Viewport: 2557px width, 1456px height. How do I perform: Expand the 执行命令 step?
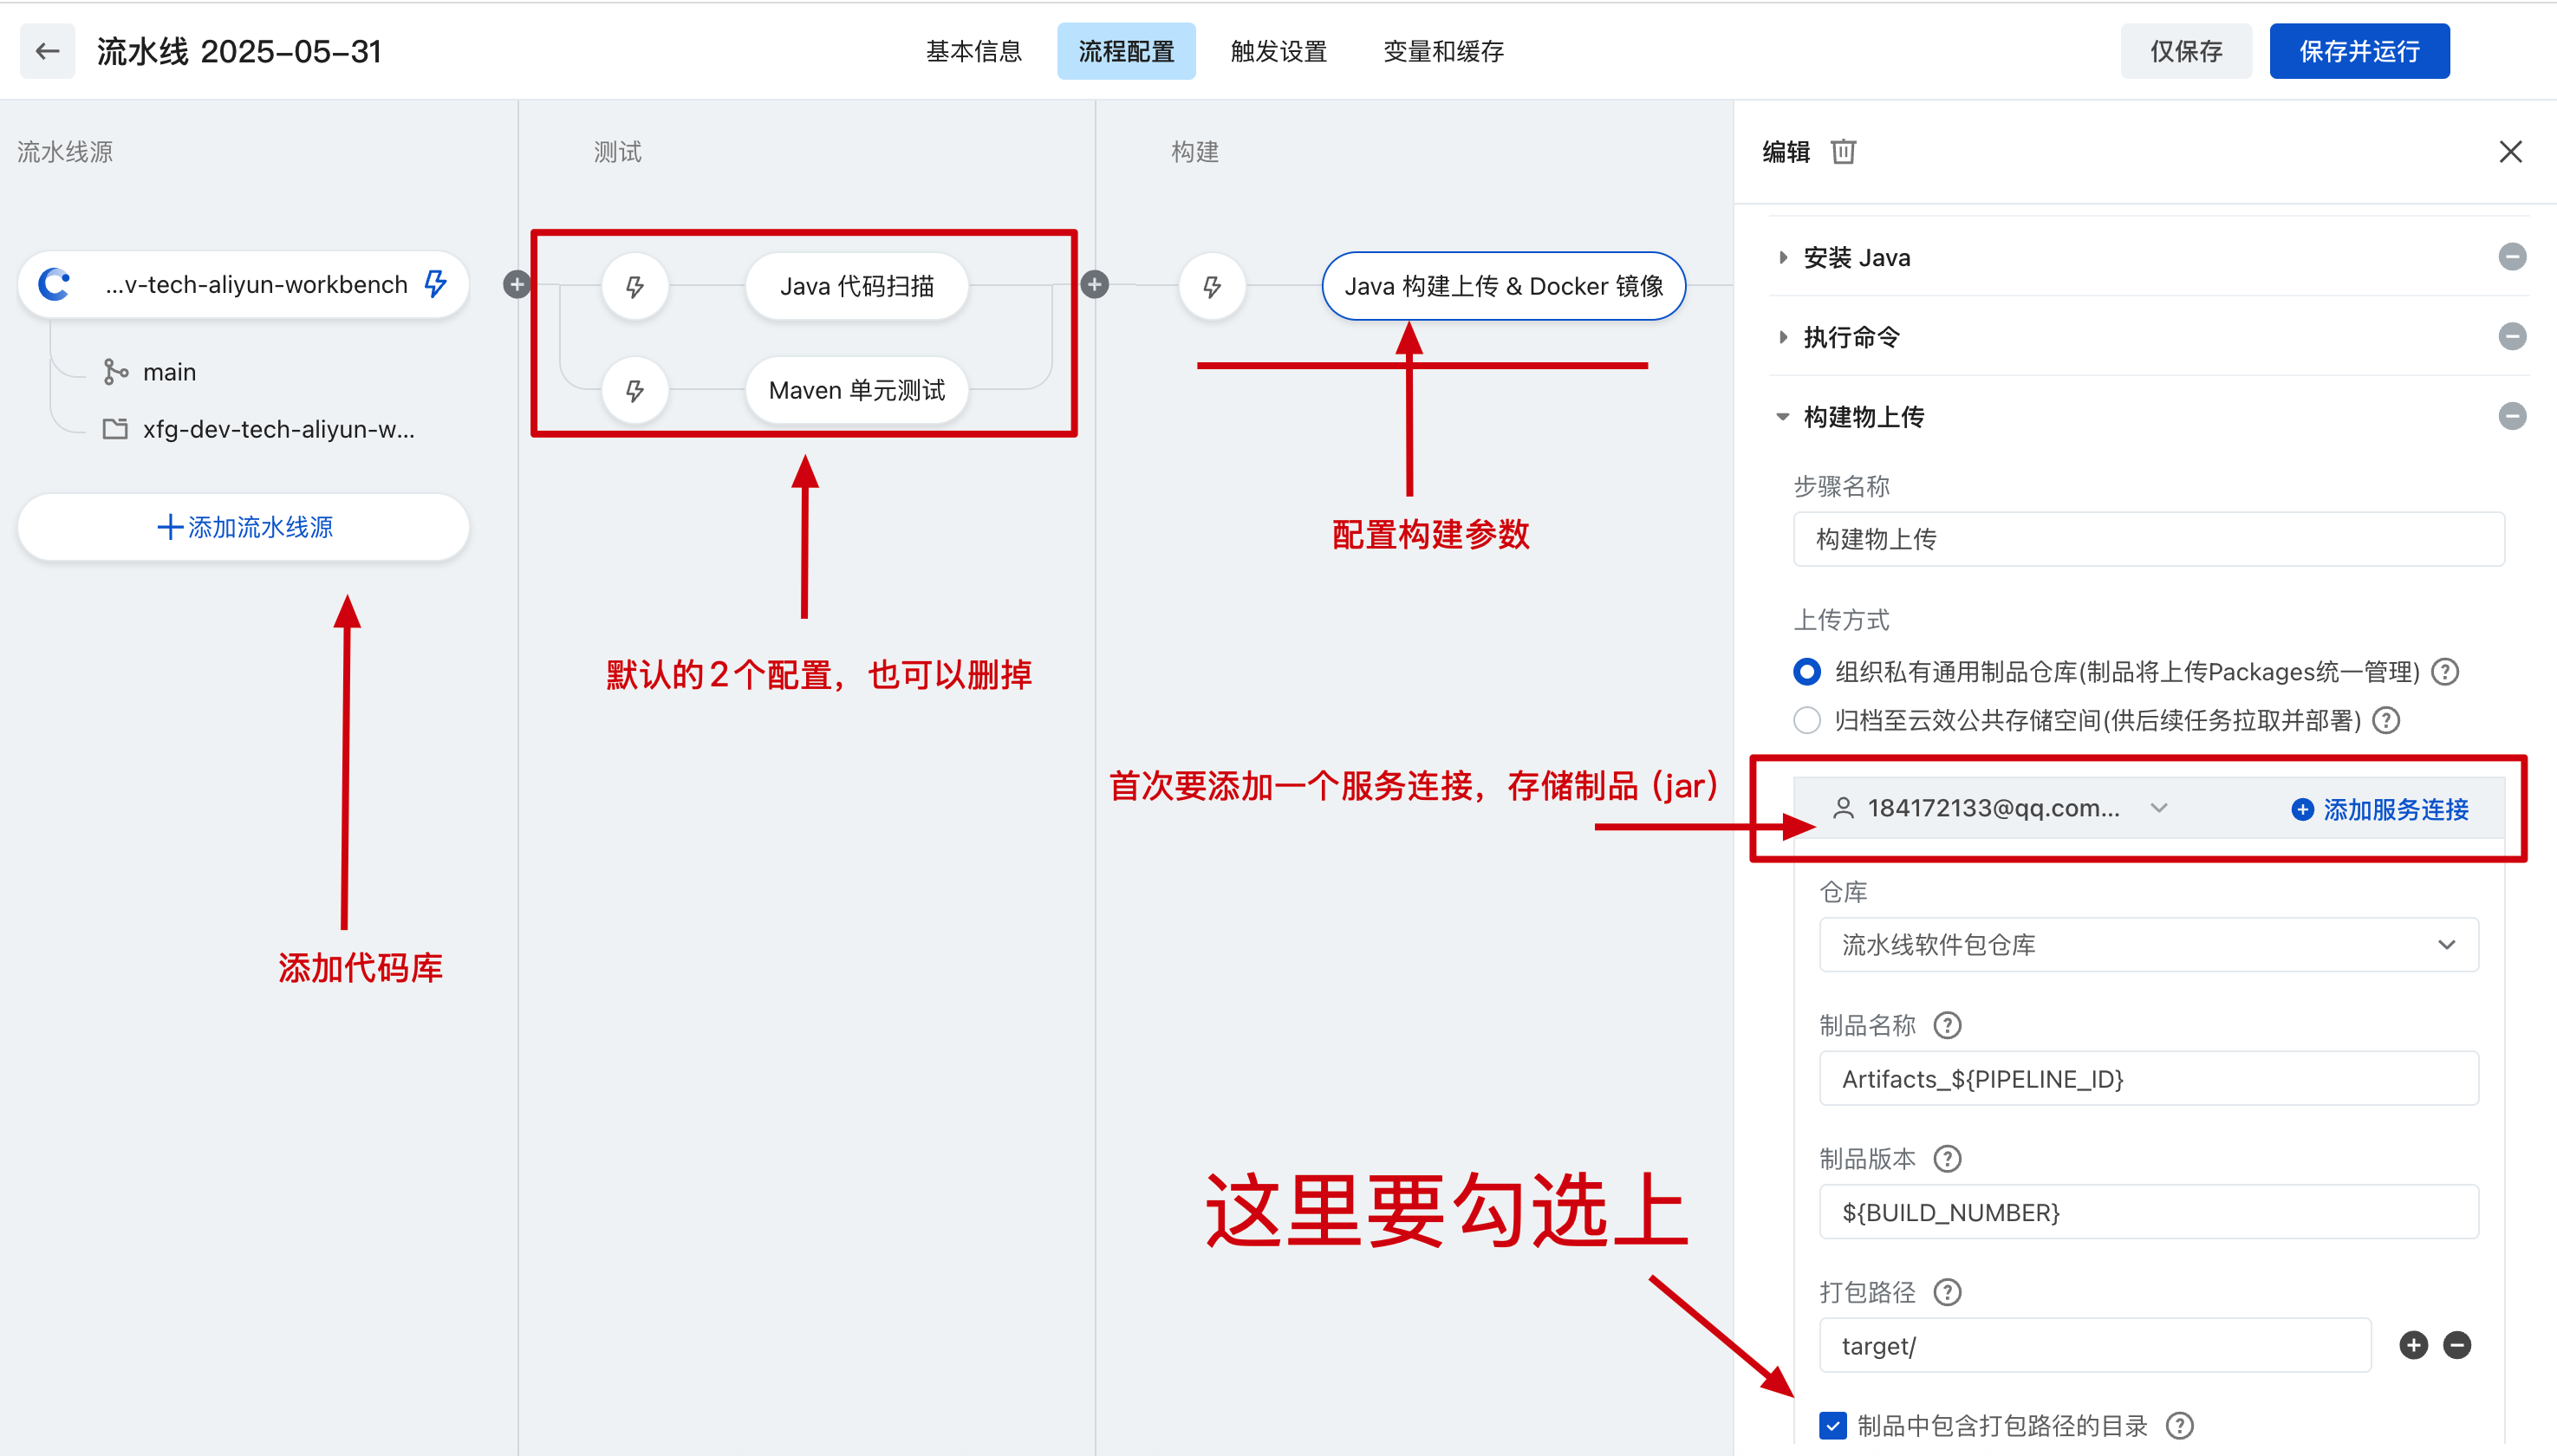pos(1783,337)
